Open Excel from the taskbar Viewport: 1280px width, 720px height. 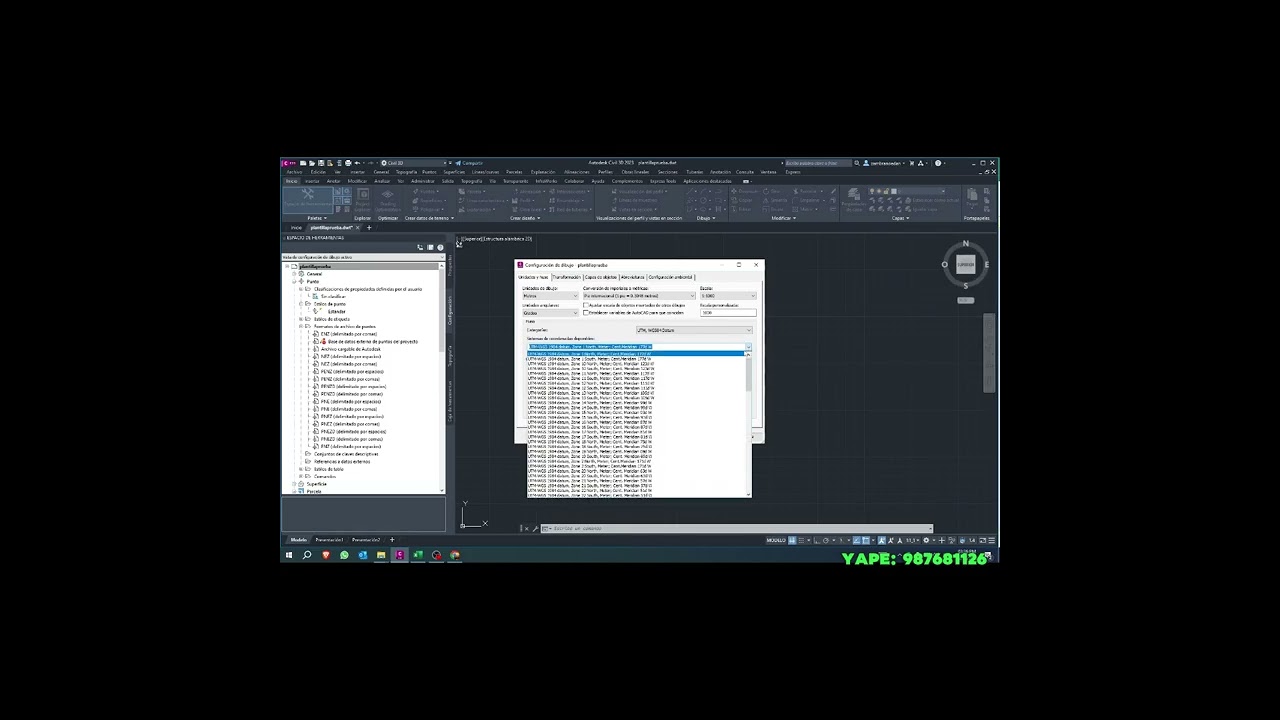click(x=418, y=555)
